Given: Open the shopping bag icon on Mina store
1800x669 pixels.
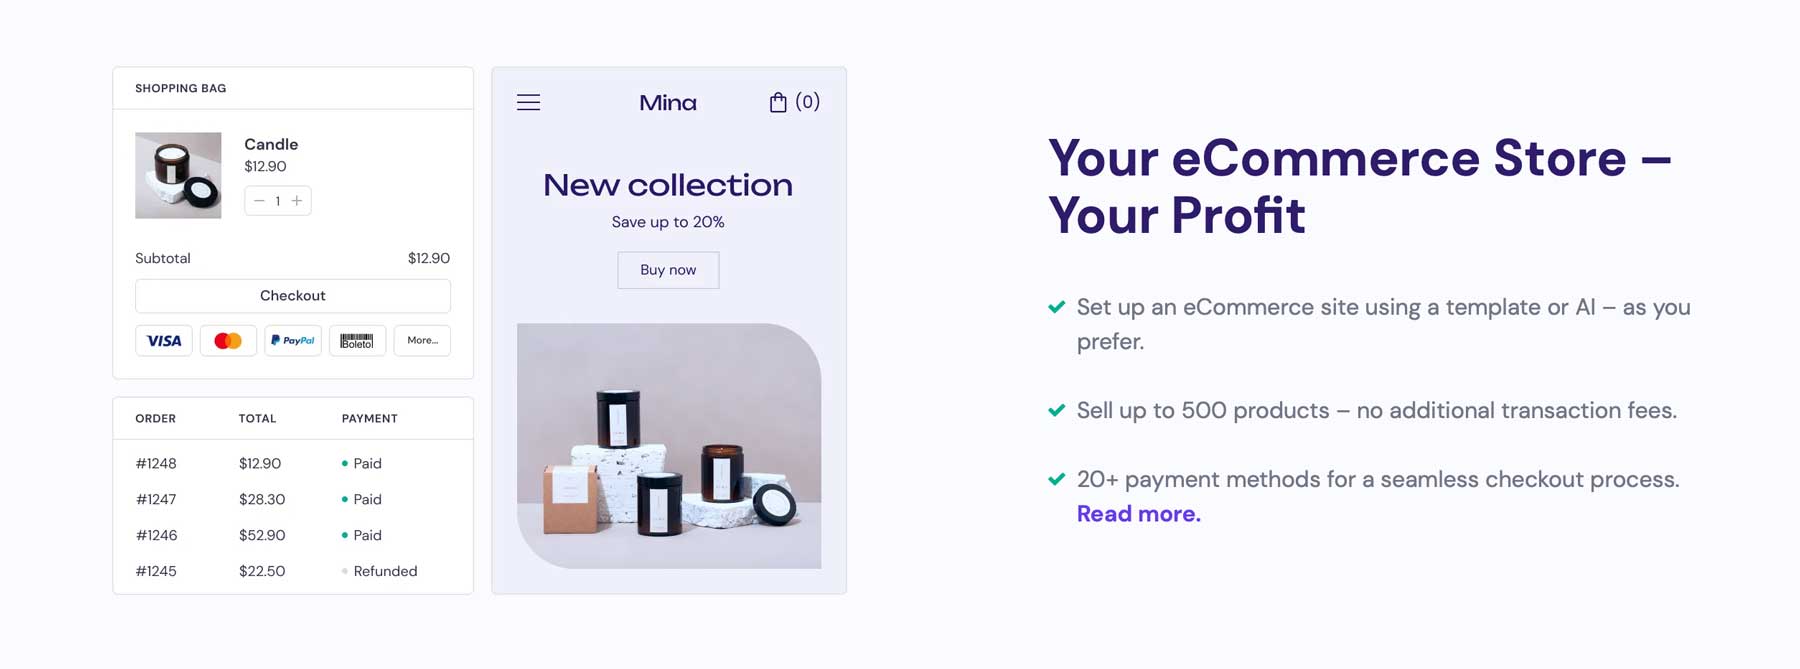Looking at the screenshot, I should (x=778, y=101).
